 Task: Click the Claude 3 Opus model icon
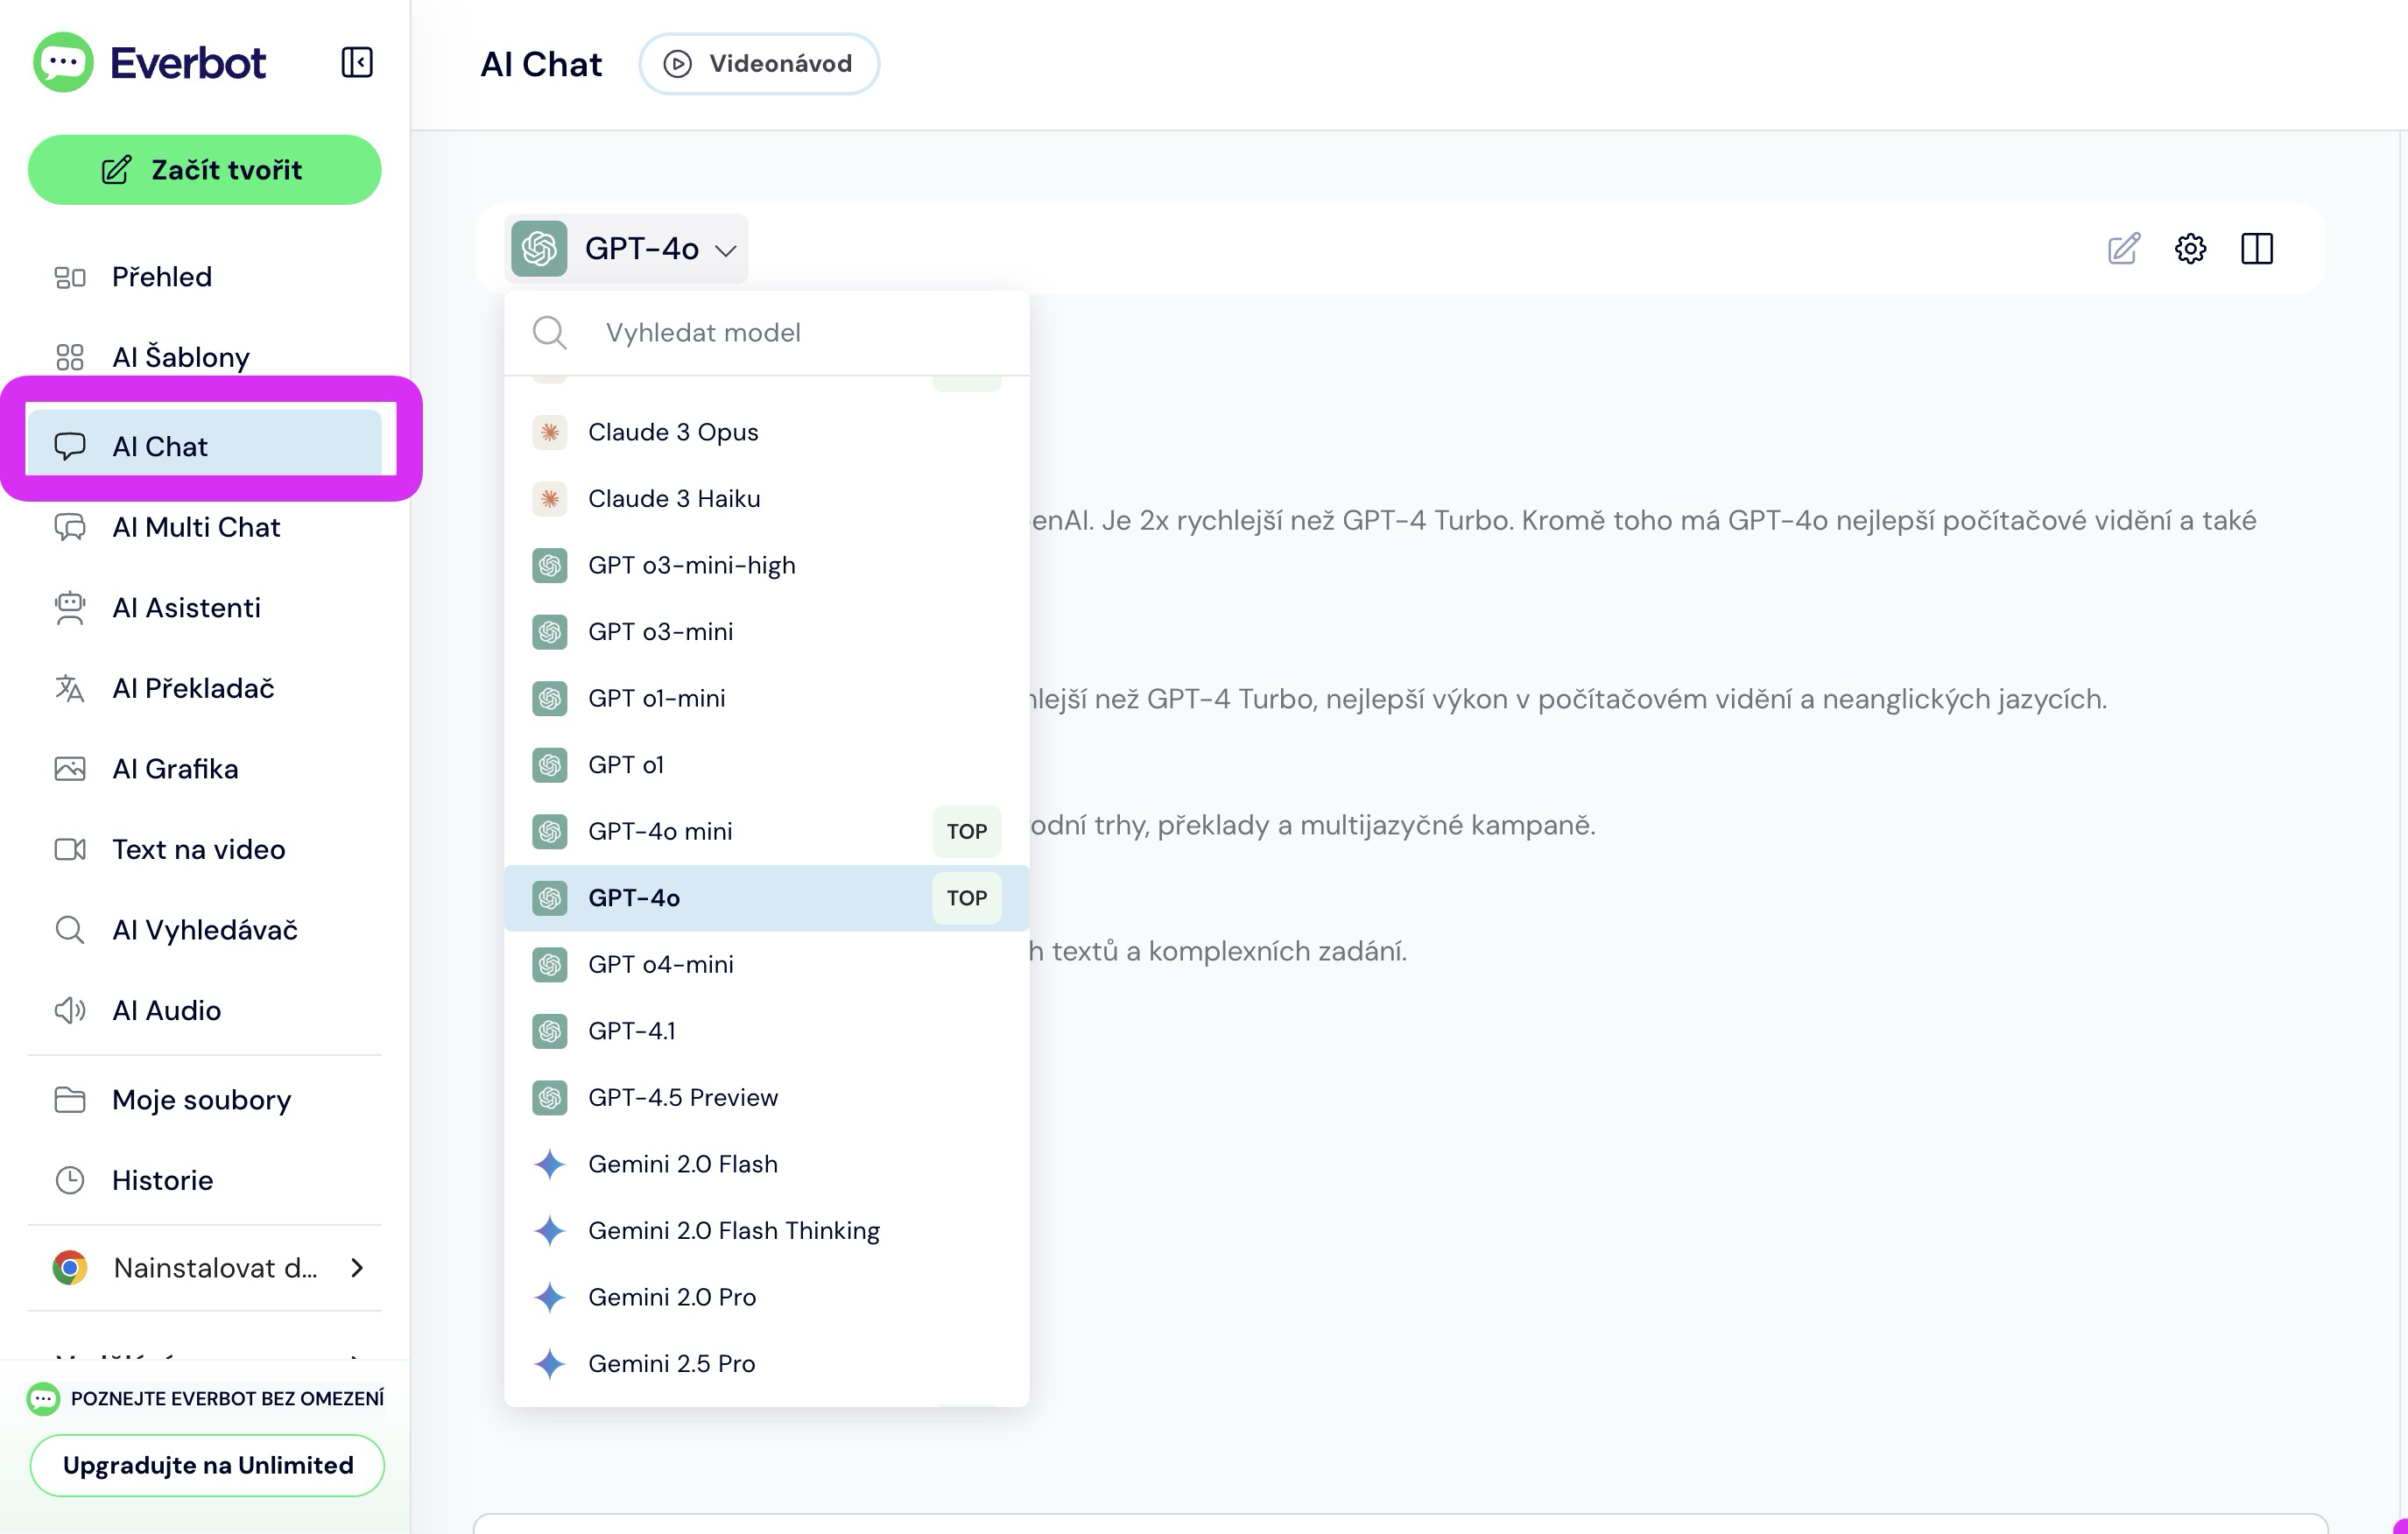pos(549,432)
